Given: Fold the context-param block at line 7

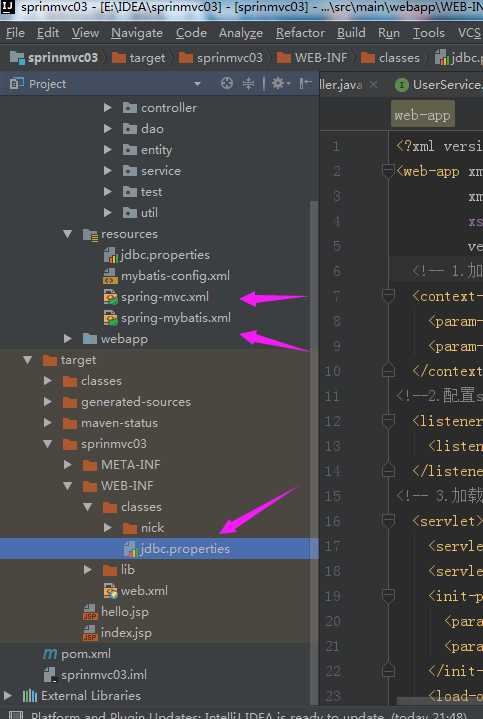Looking at the screenshot, I should (x=389, y=296).
